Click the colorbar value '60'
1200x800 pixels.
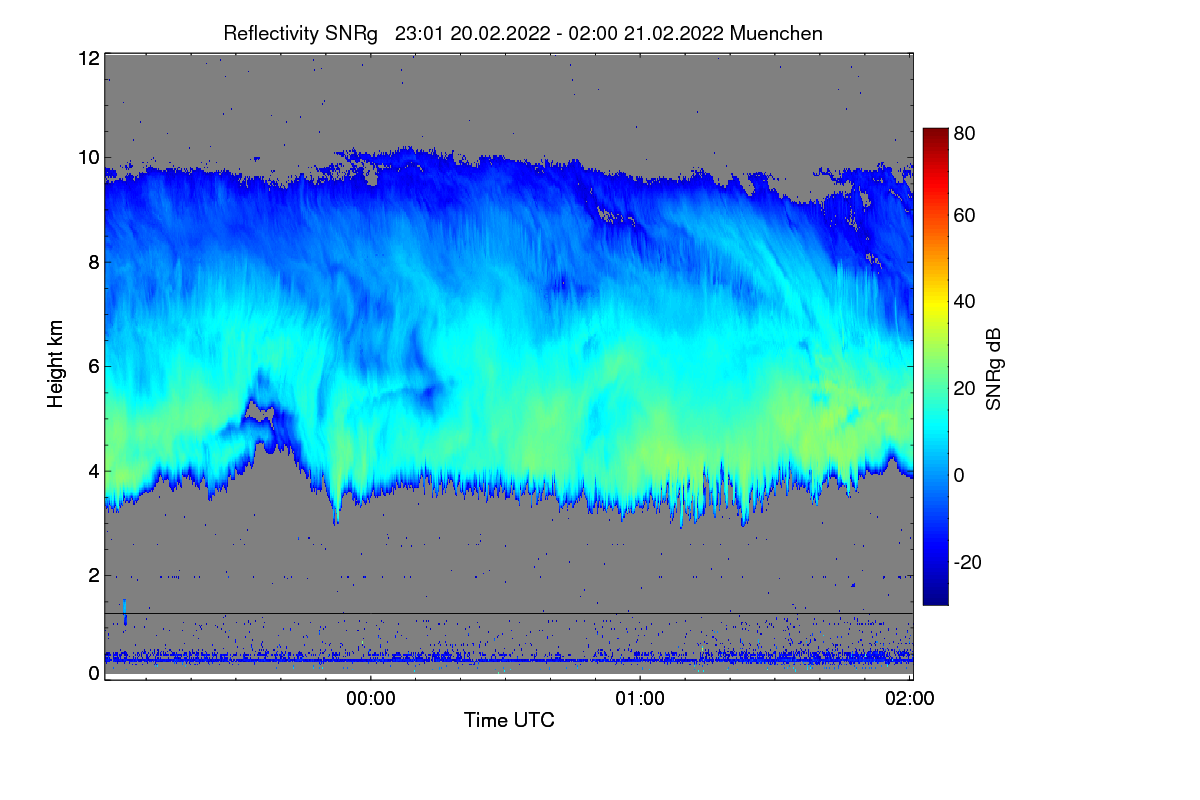[965, 215]
